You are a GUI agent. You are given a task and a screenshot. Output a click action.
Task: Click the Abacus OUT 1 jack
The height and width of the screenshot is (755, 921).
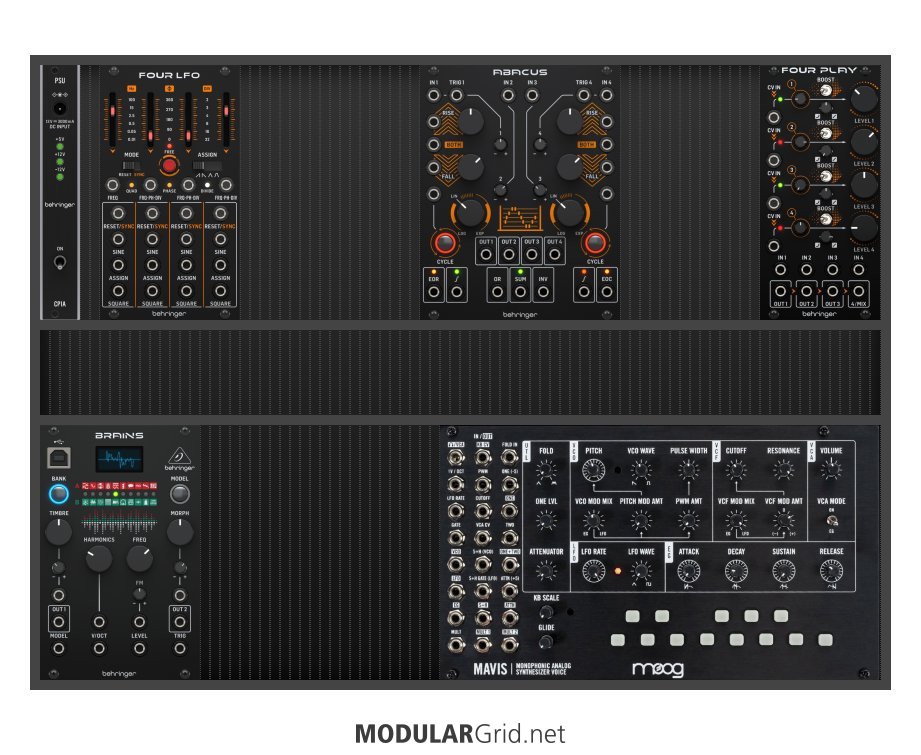(486, 254)
